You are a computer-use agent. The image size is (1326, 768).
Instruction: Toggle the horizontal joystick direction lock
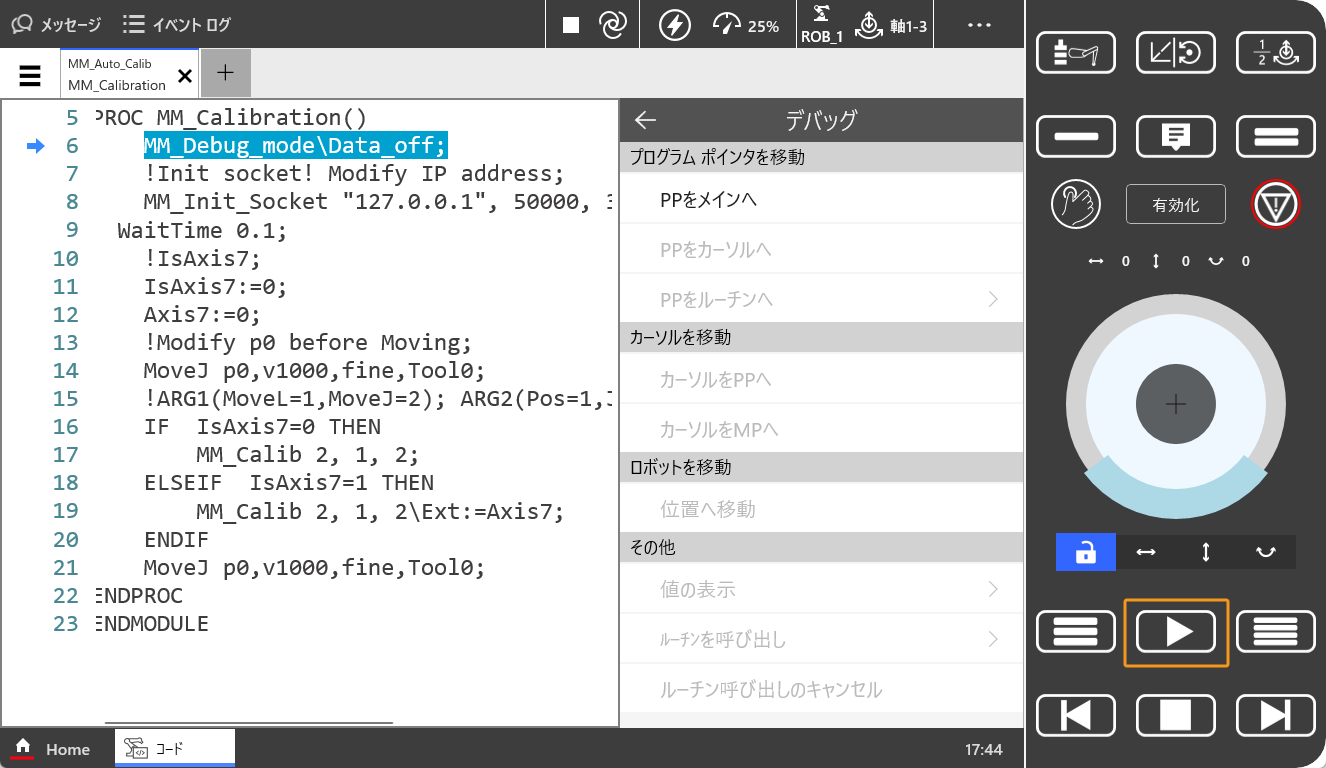pos(1146,552)
